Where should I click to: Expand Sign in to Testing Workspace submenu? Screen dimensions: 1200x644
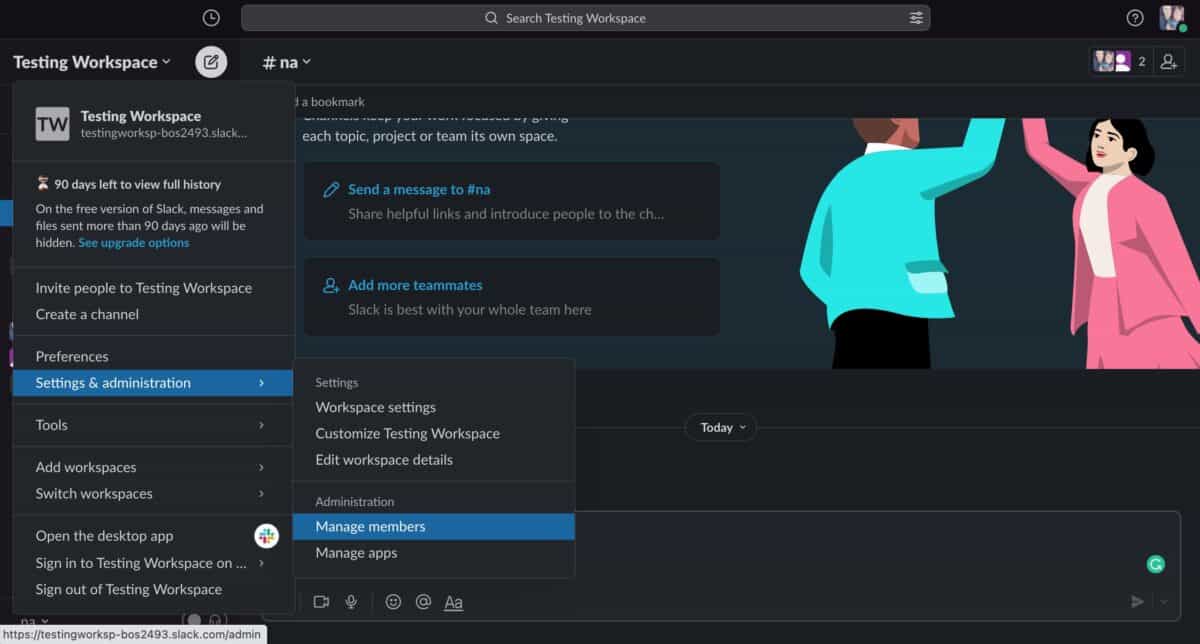(x=153, y=563)
